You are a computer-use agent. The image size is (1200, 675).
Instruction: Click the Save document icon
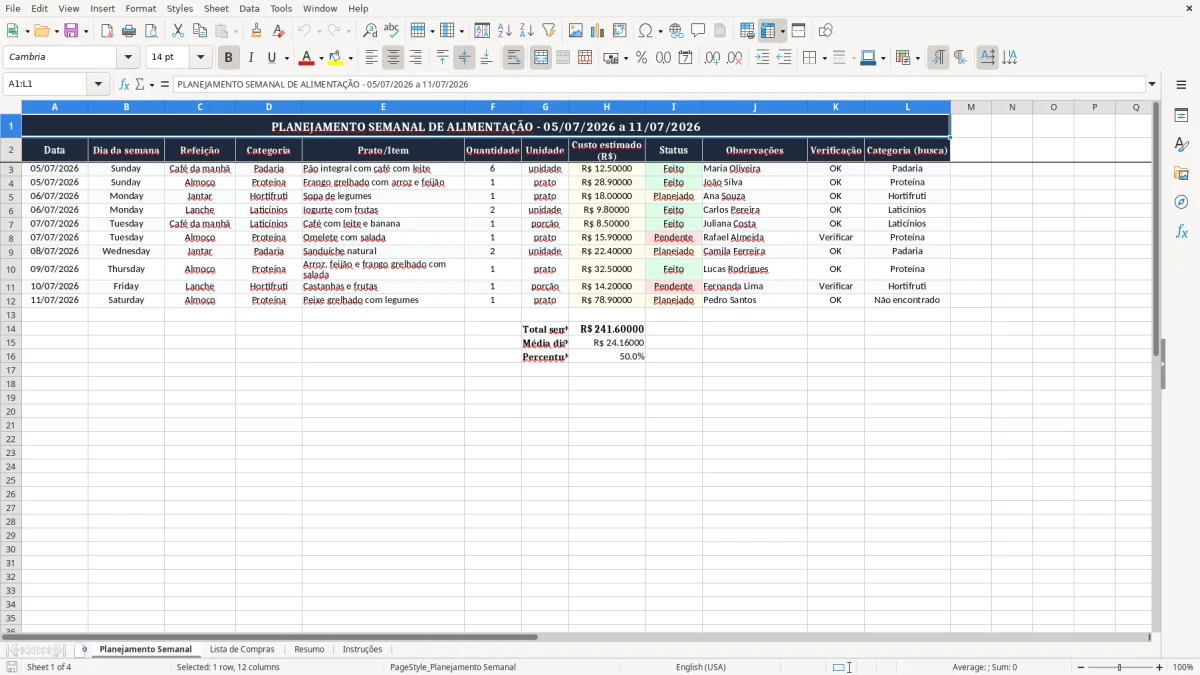(x=71, y=31)
